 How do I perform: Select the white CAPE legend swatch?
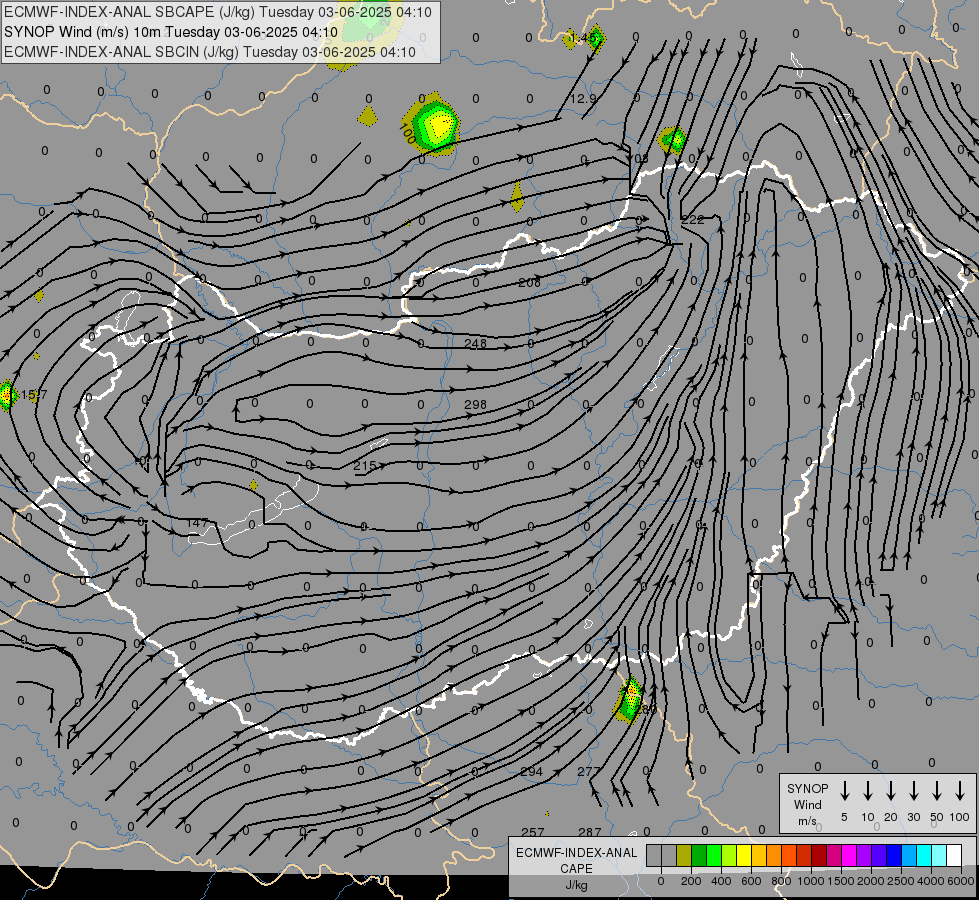pos(954,855)
